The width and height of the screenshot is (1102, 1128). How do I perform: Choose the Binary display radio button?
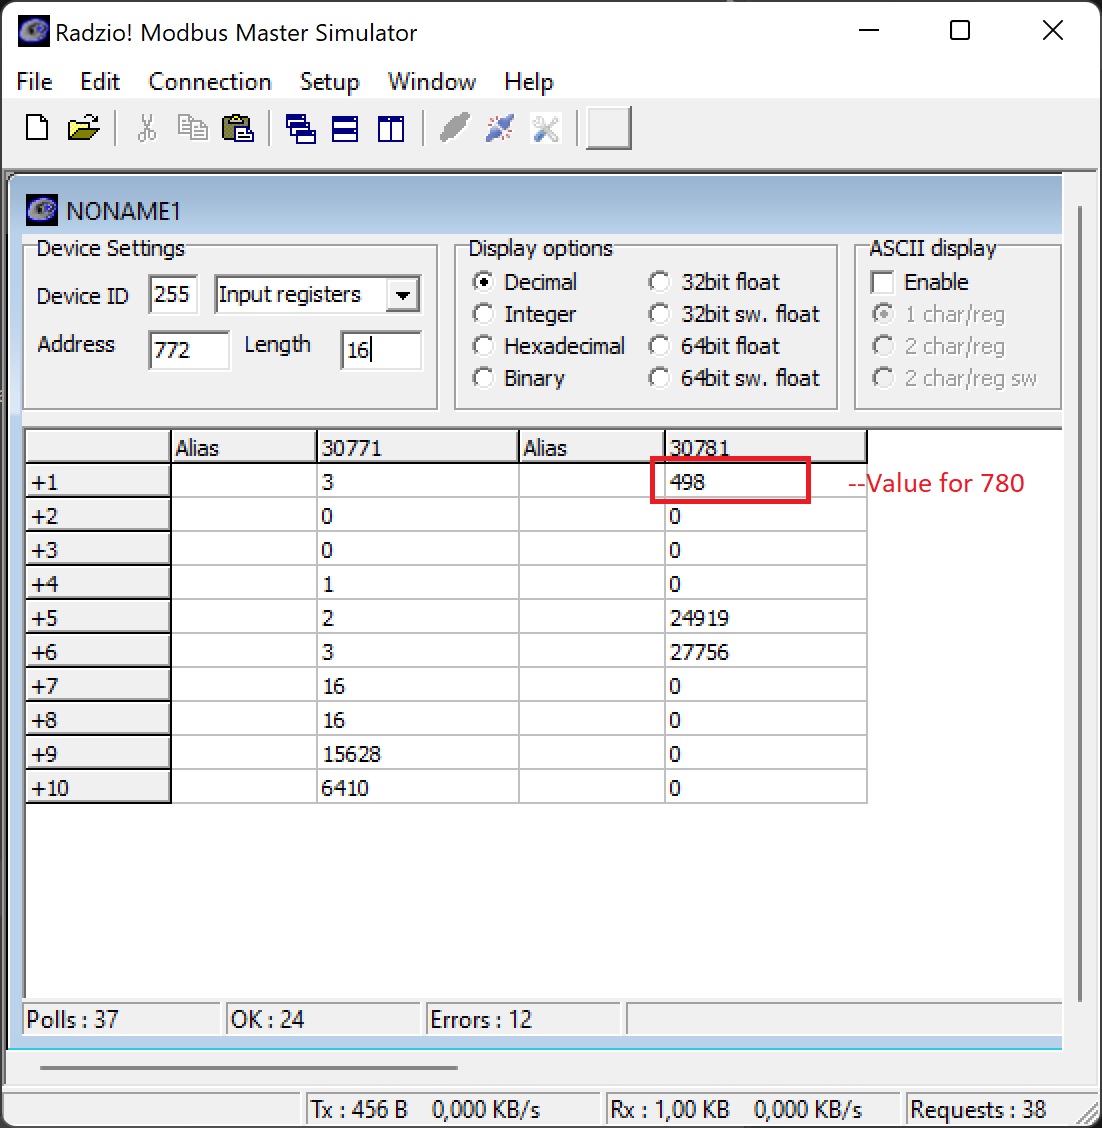click(483, 378)
